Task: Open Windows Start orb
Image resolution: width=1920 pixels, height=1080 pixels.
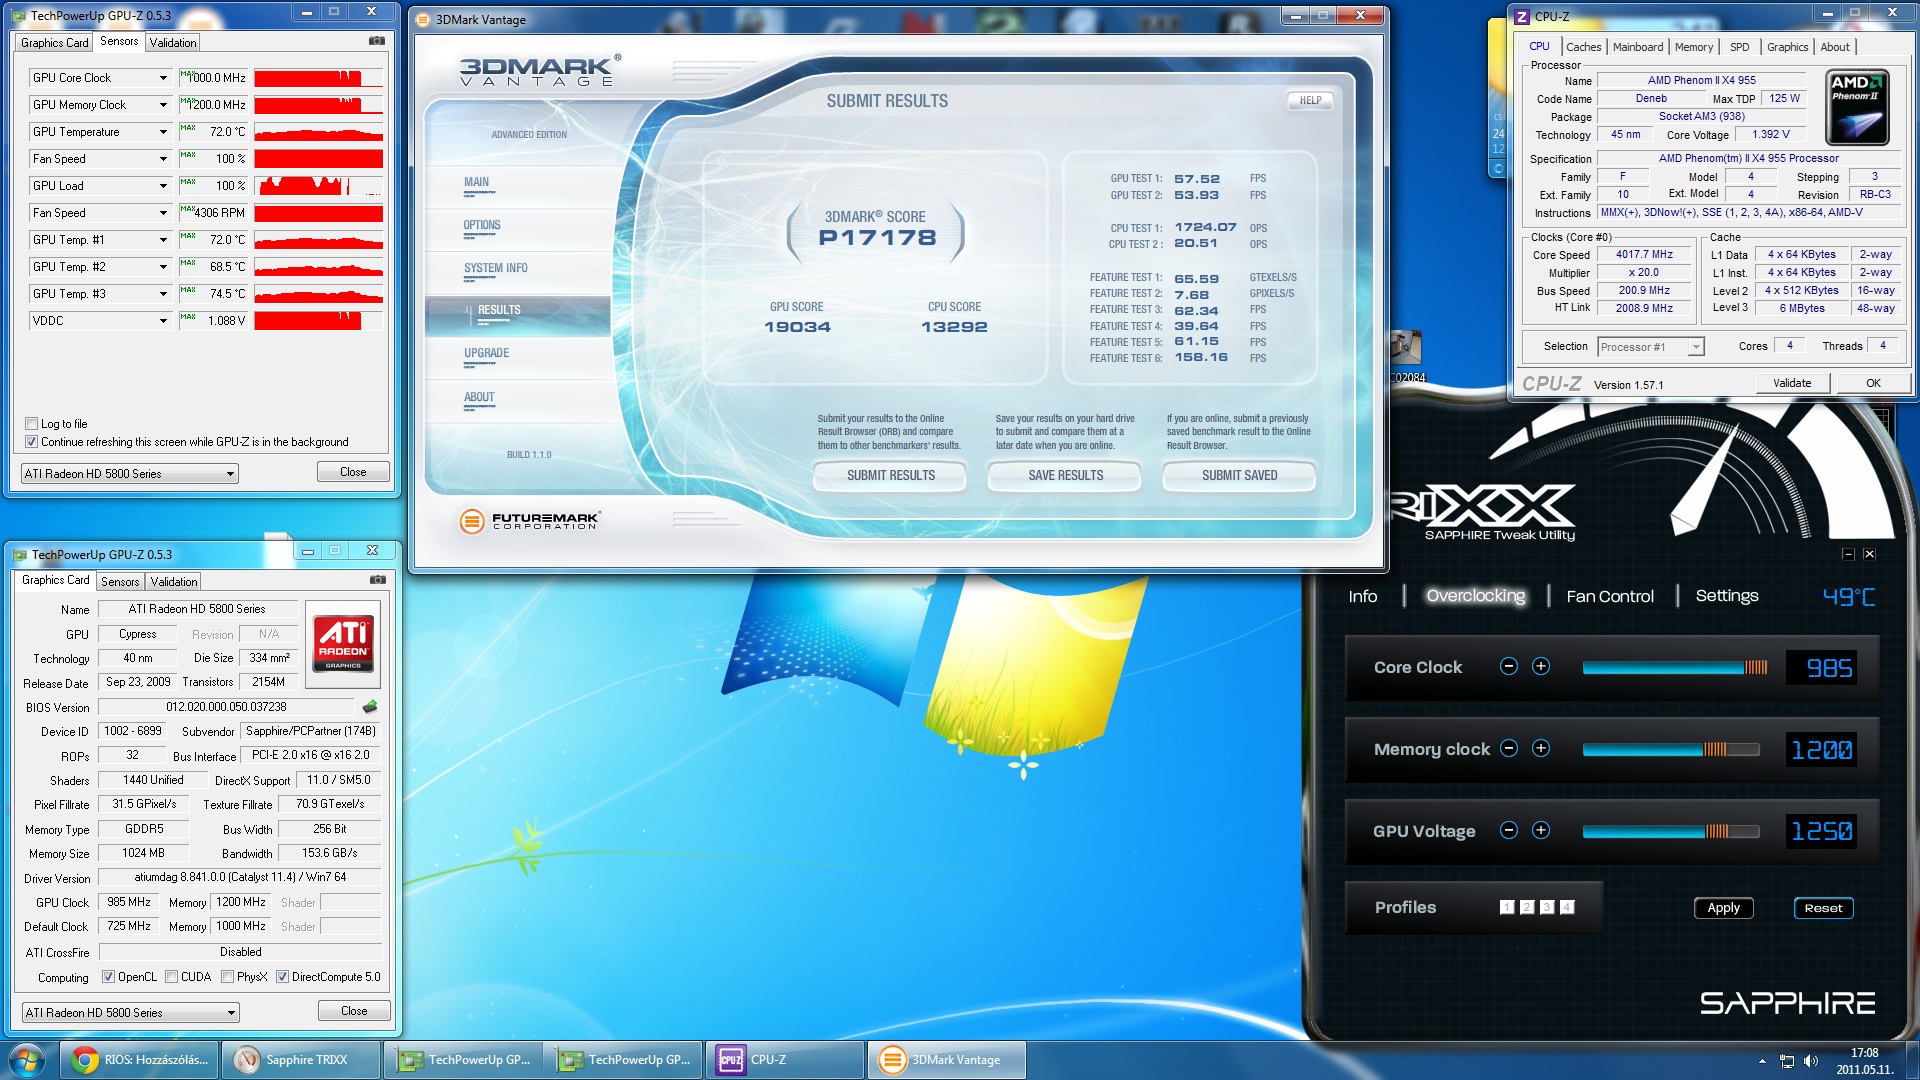Action: (x=27, y=1060)
